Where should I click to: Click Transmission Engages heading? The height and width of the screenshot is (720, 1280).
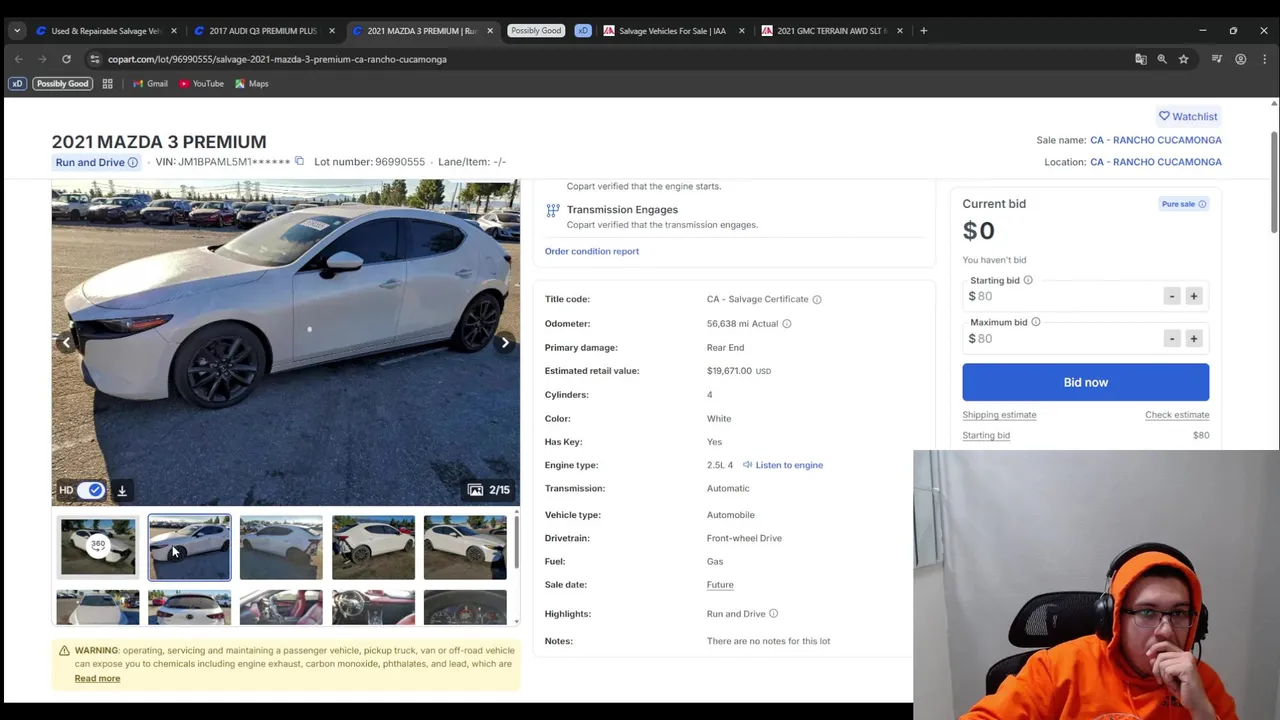[622, 210]
